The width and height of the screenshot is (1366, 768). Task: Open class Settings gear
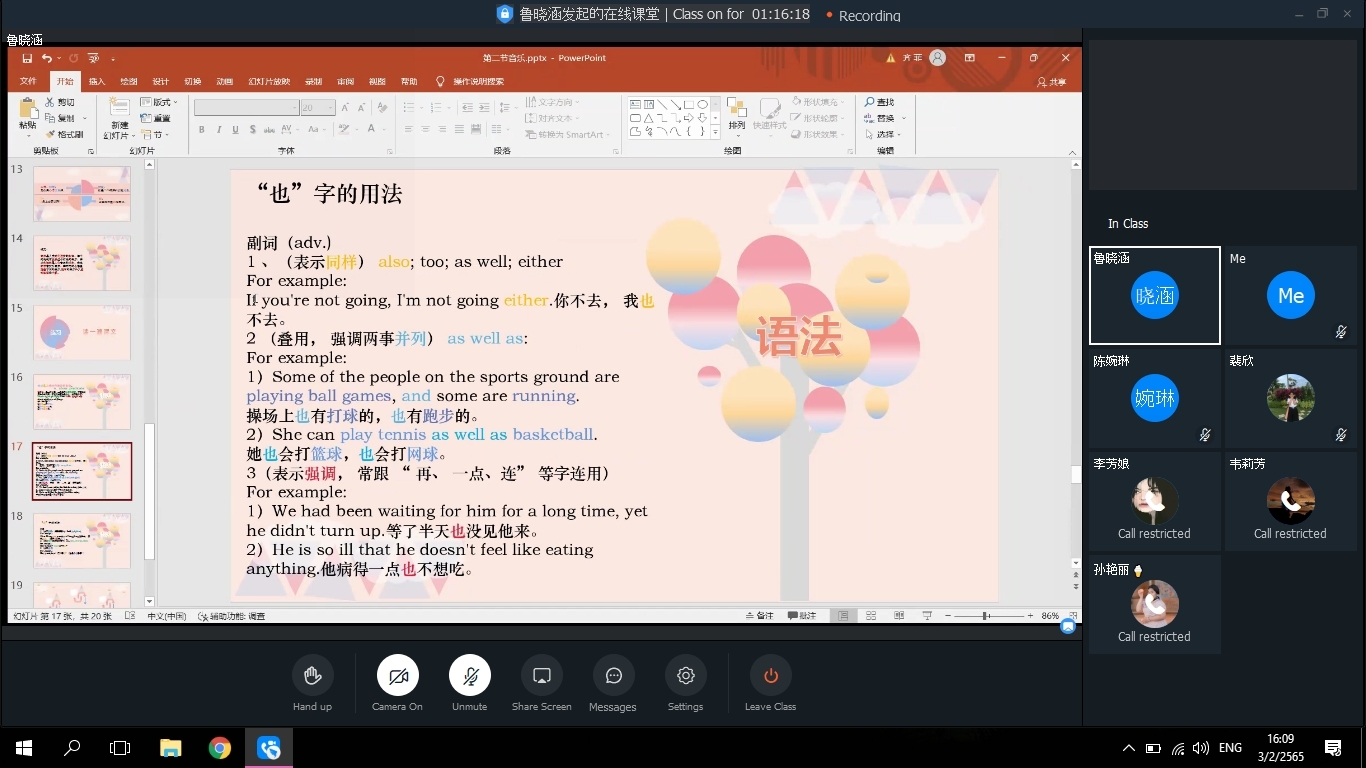(685, 676)
